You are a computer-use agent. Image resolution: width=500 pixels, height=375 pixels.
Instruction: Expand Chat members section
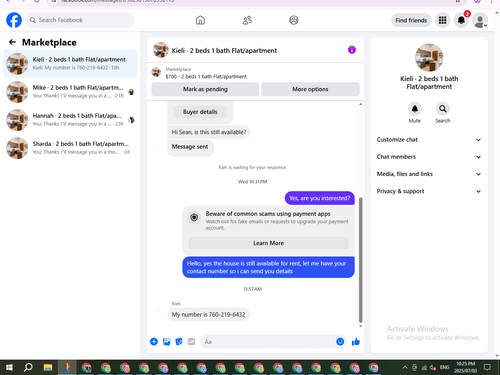(429, 157)
